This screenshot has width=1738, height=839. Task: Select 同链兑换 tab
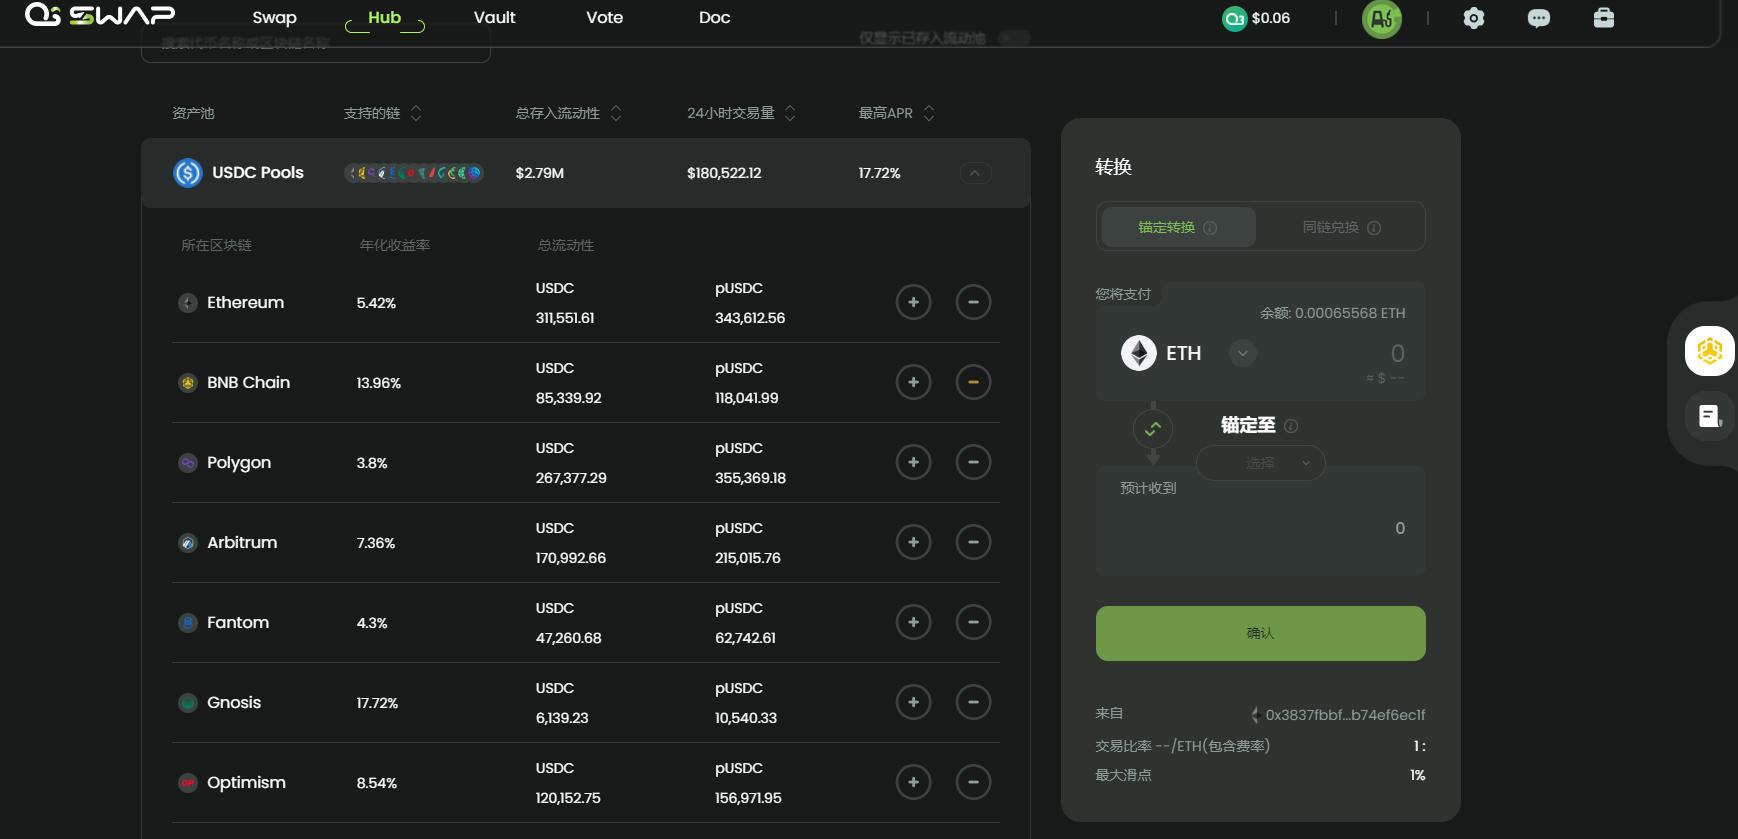(x=1341, y=227)
